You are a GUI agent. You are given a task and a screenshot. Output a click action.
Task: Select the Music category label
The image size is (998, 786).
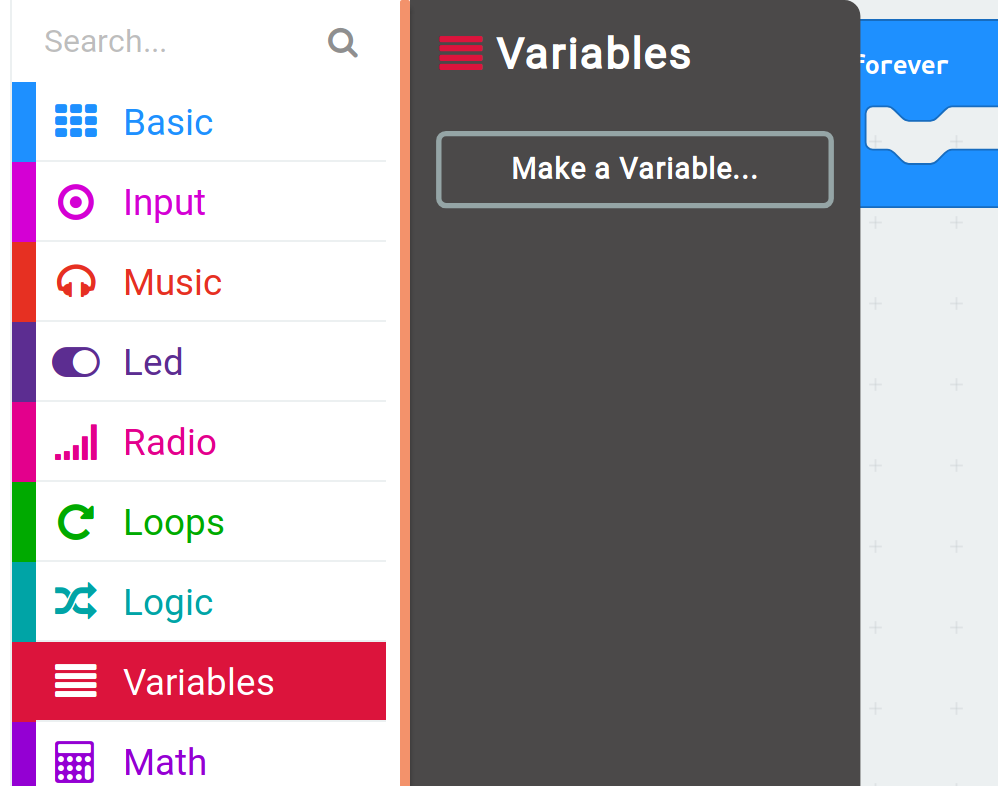coord(172,282)
